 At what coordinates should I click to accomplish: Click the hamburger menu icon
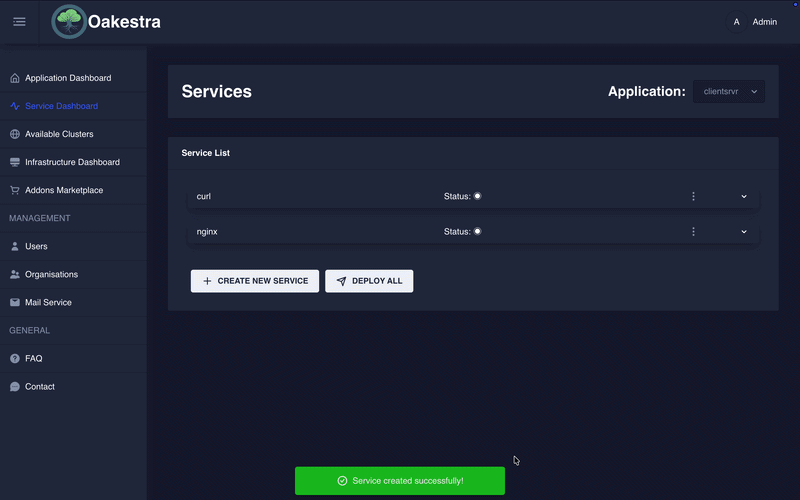[19, 22]
